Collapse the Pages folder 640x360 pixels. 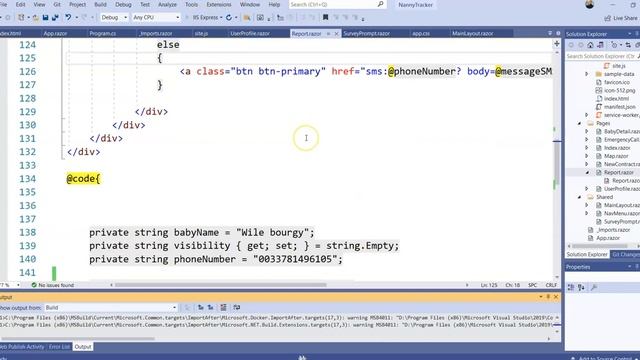tap(580, 123)
